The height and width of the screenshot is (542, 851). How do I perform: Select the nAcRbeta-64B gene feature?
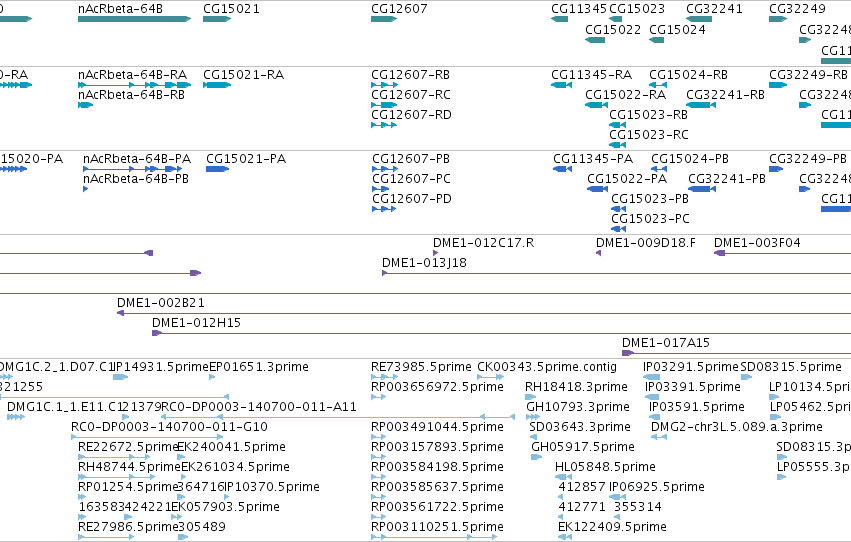click(x=135, y=19)
